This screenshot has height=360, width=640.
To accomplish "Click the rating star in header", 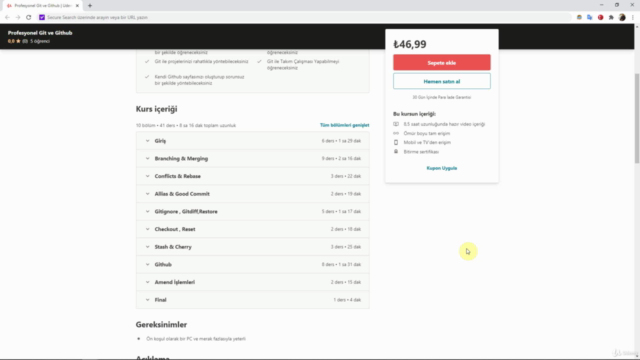I will click(18, 41).
